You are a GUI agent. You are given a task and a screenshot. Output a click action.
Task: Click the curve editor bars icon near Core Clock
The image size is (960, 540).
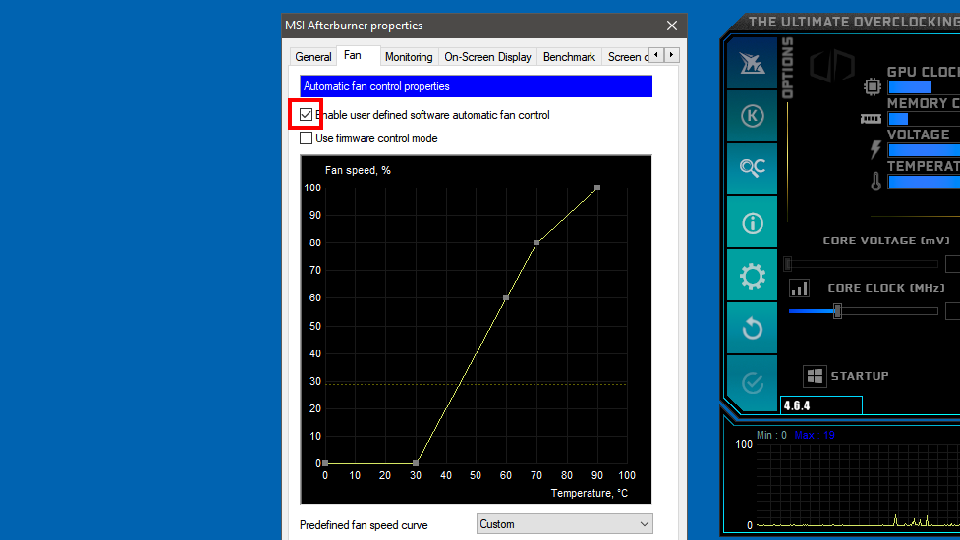[799, 288]
